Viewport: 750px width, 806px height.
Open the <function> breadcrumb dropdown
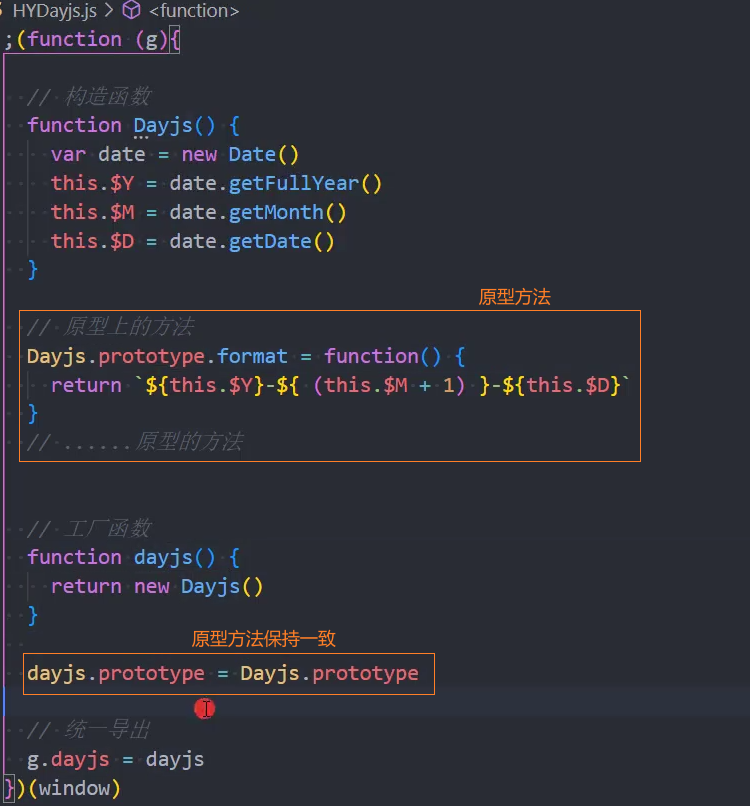click(194, 11)
